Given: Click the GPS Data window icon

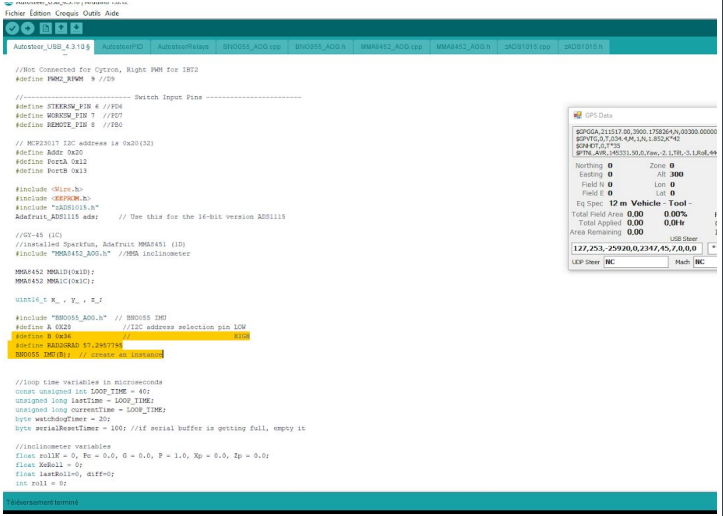Looking at the screenshot, I should point(577,116).
